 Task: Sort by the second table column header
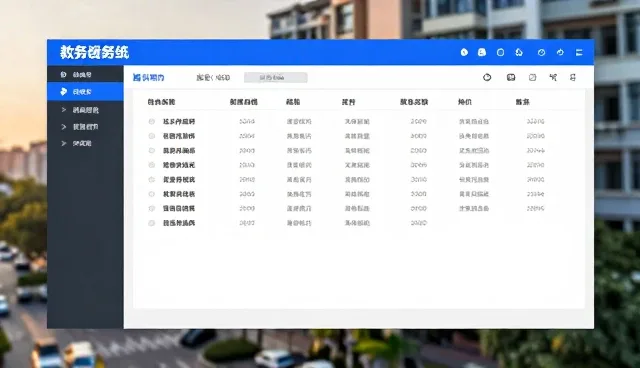click(244, 102)
